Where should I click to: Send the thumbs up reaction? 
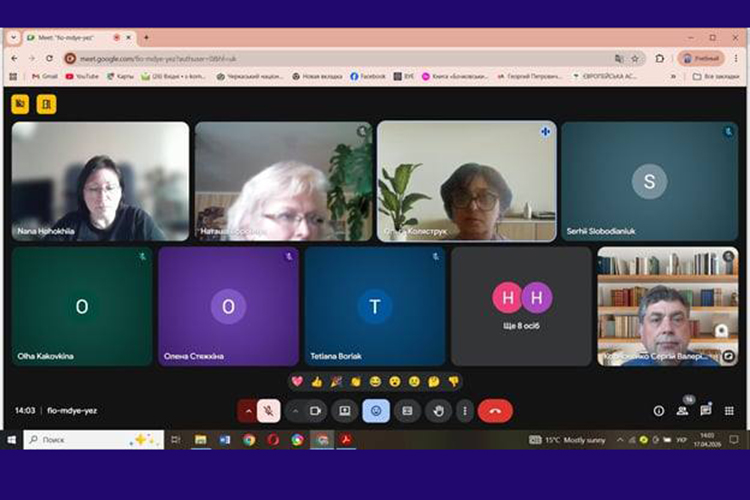(x=316, y=381)
